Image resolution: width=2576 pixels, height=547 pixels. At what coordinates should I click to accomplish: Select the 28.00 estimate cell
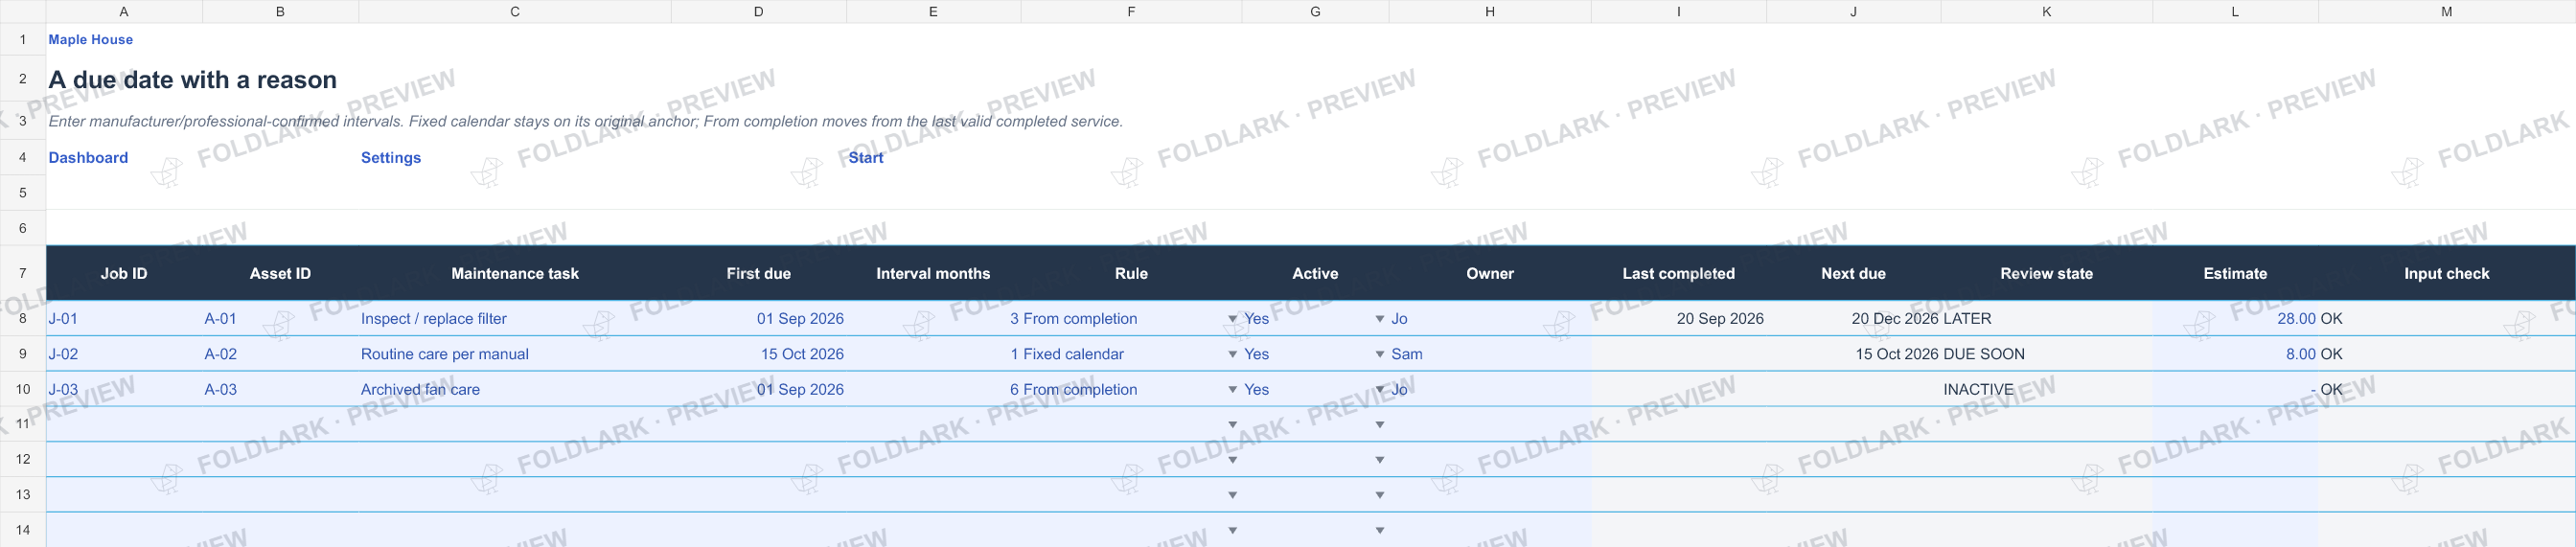(x=2235, y=319)
